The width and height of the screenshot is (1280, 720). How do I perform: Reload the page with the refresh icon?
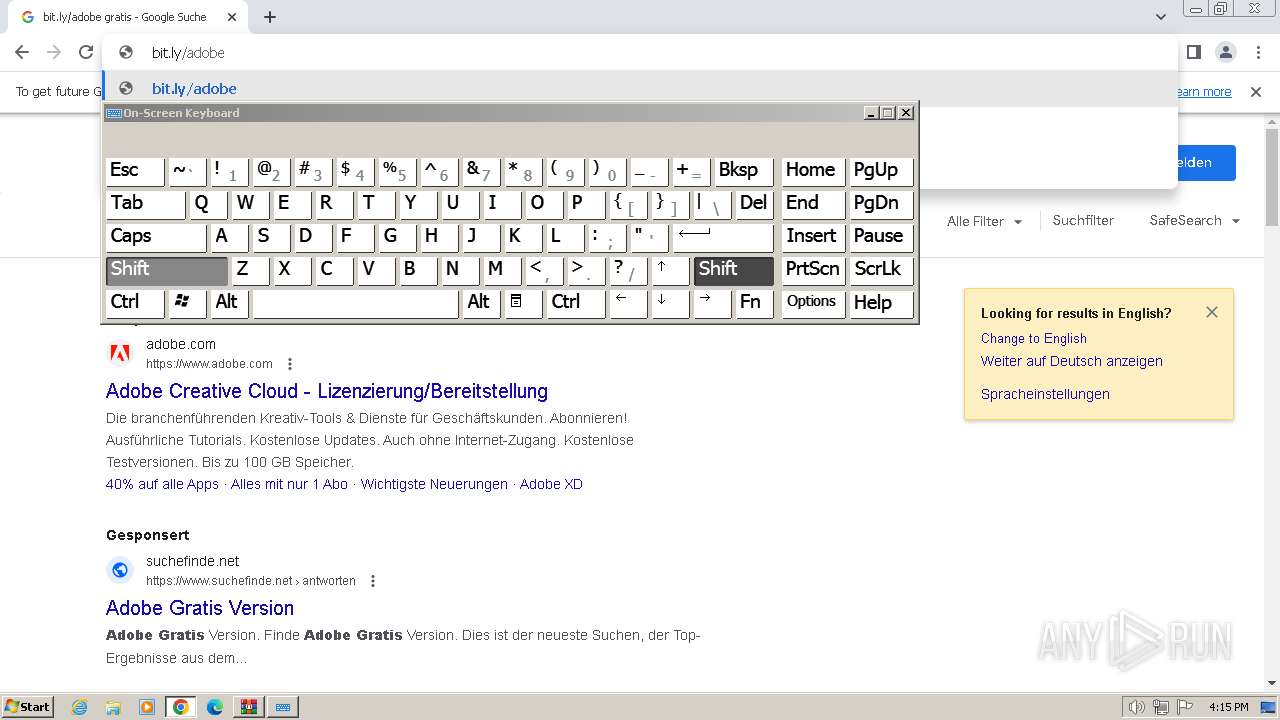pyautogui.click(x=86, y=52)
